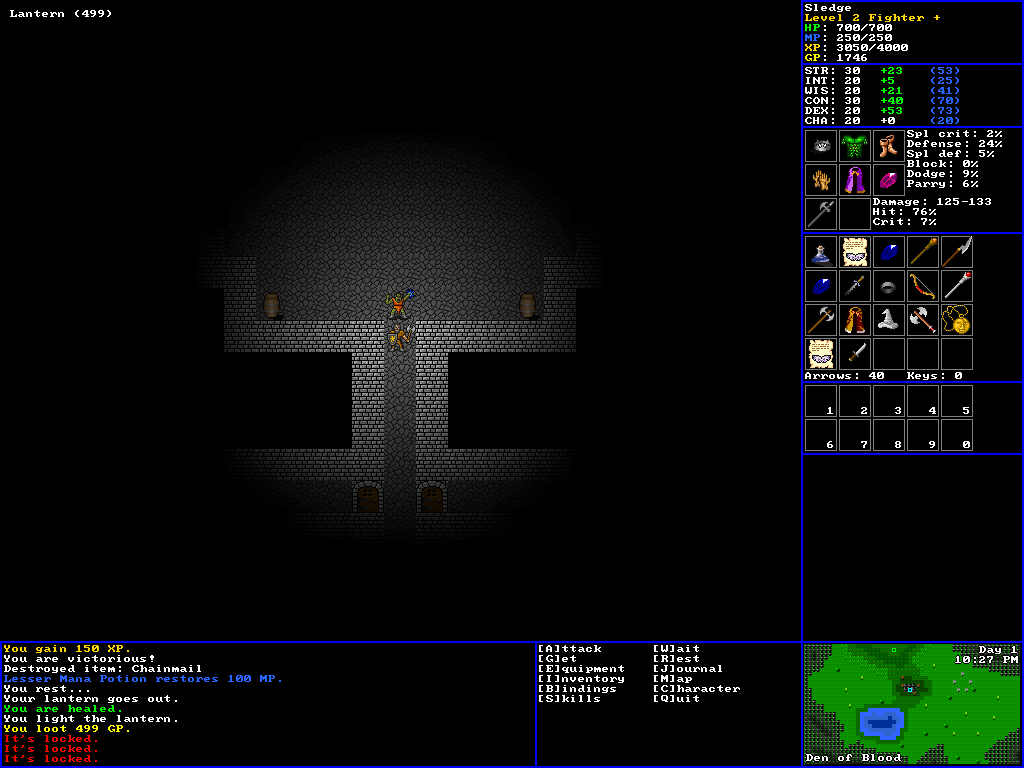This screenshot has width=1024, height=768.
Task: Click the golden gloves equipment slot
Action: (x=821, y=180)
